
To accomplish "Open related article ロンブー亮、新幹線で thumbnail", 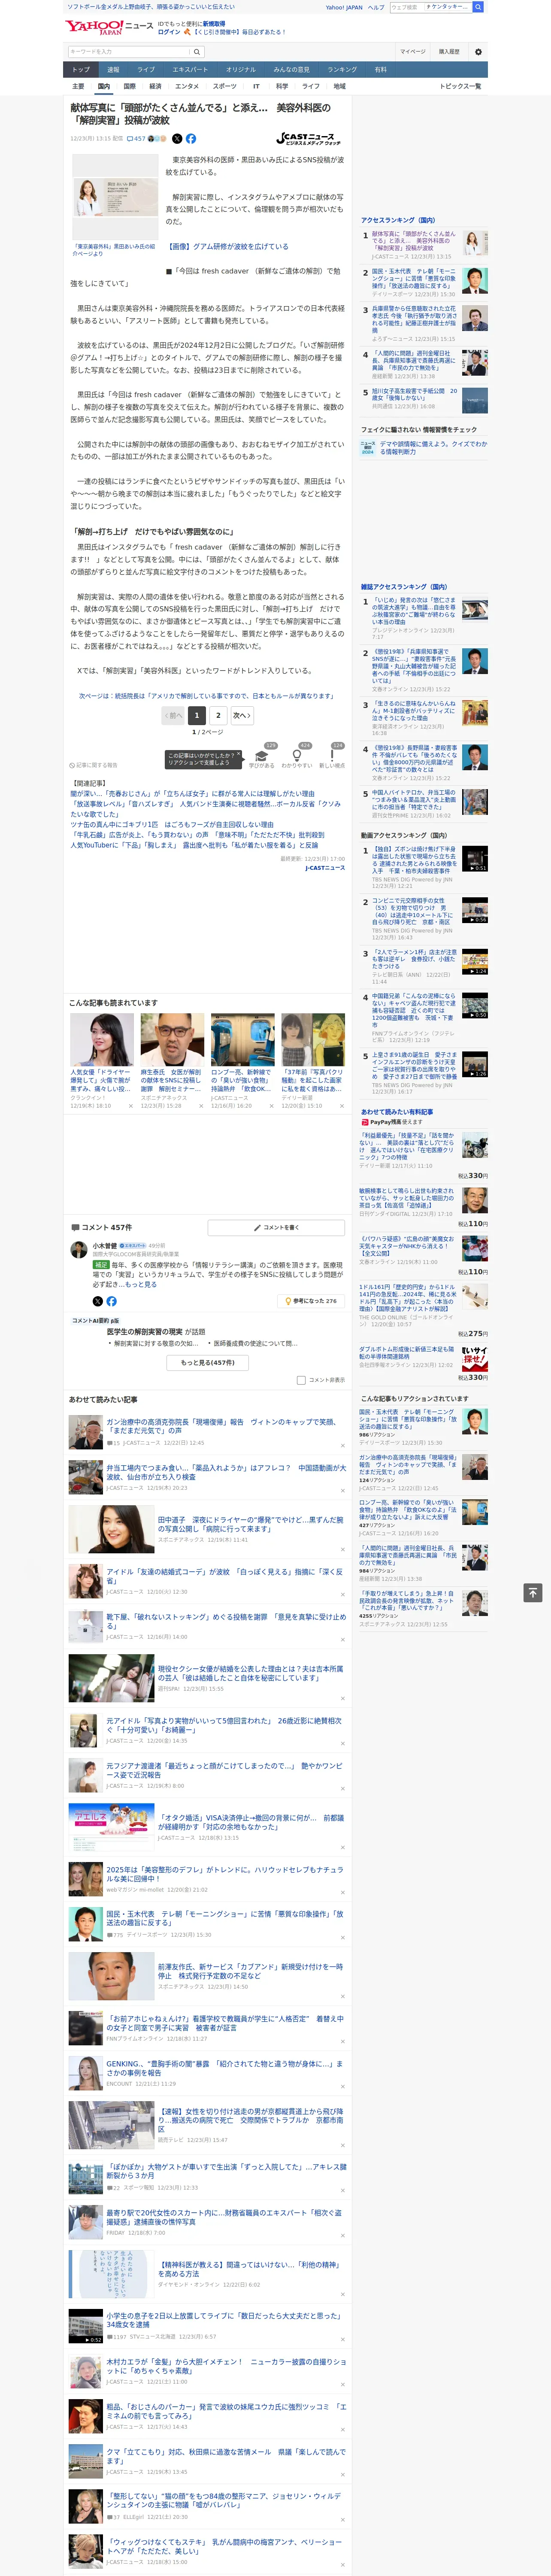I will click(242, 1040).
